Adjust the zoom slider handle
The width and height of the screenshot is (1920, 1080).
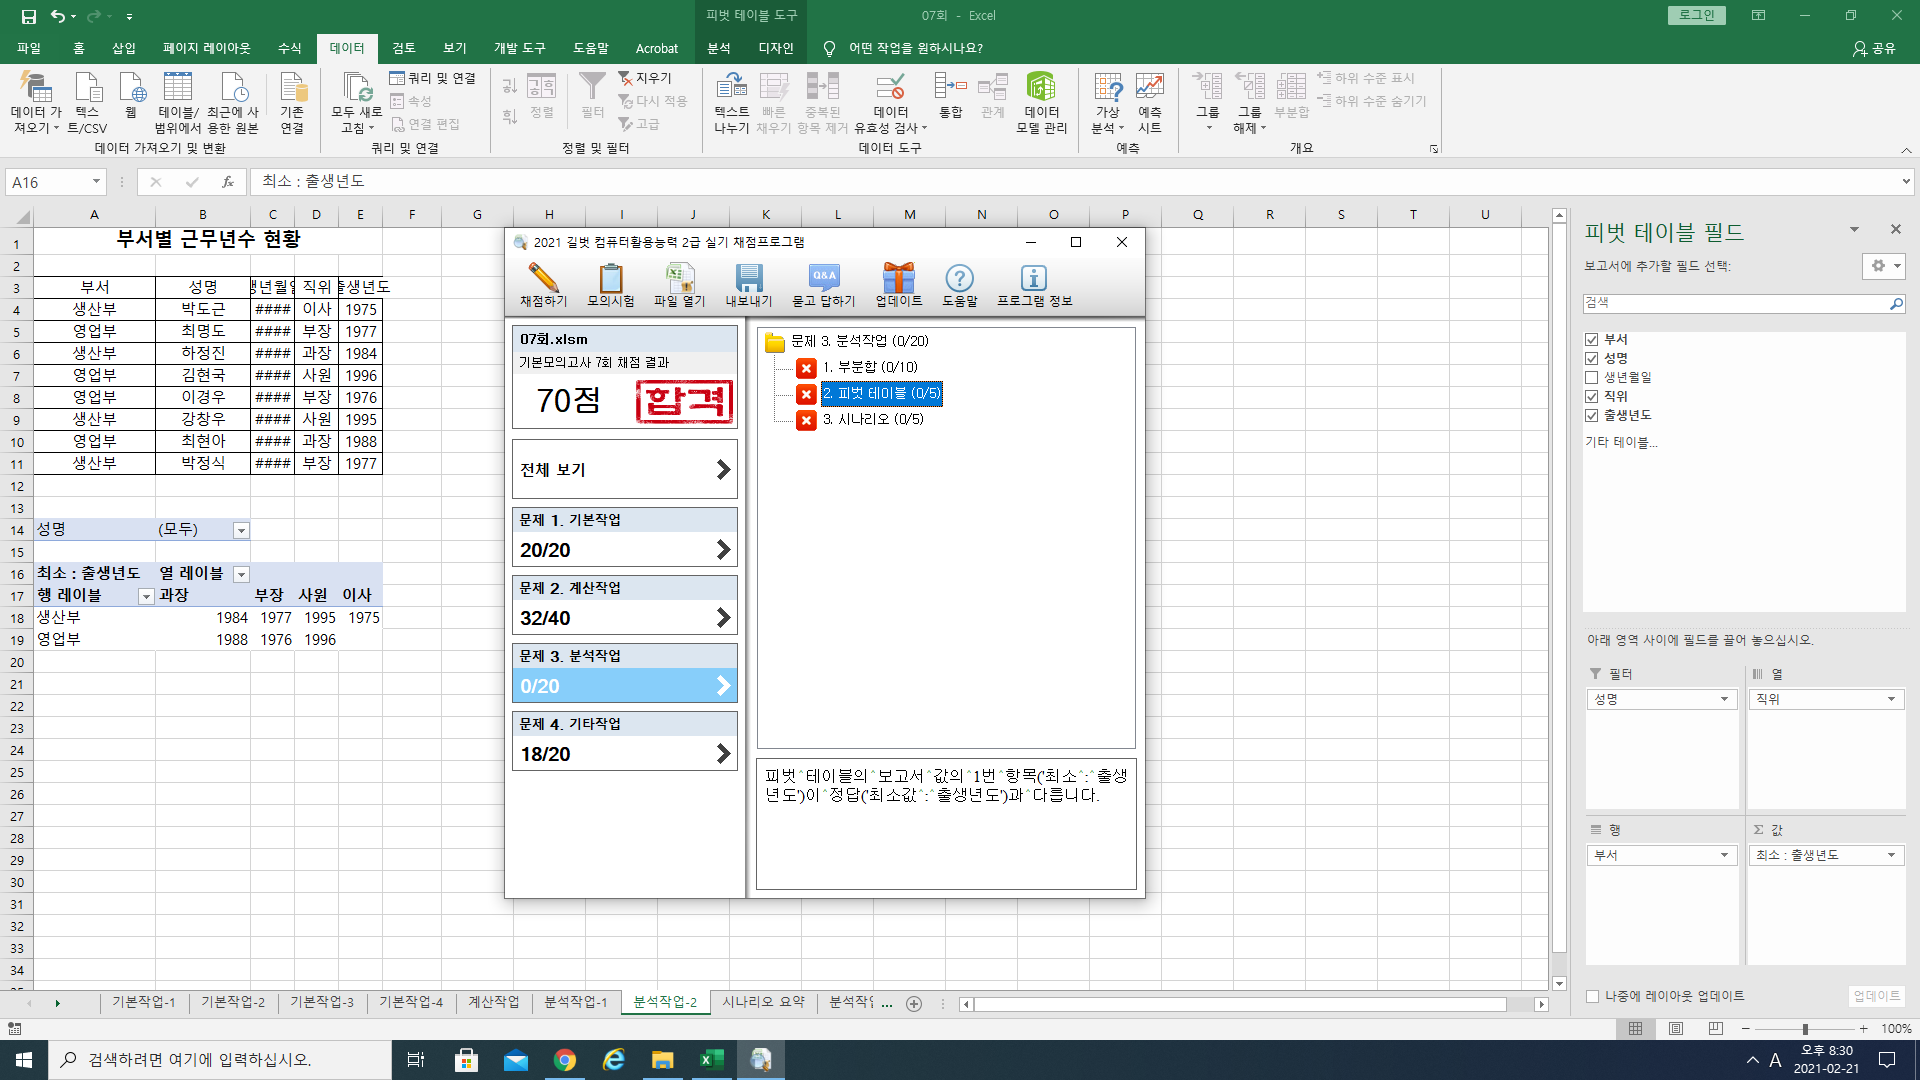[1805, 1029]
